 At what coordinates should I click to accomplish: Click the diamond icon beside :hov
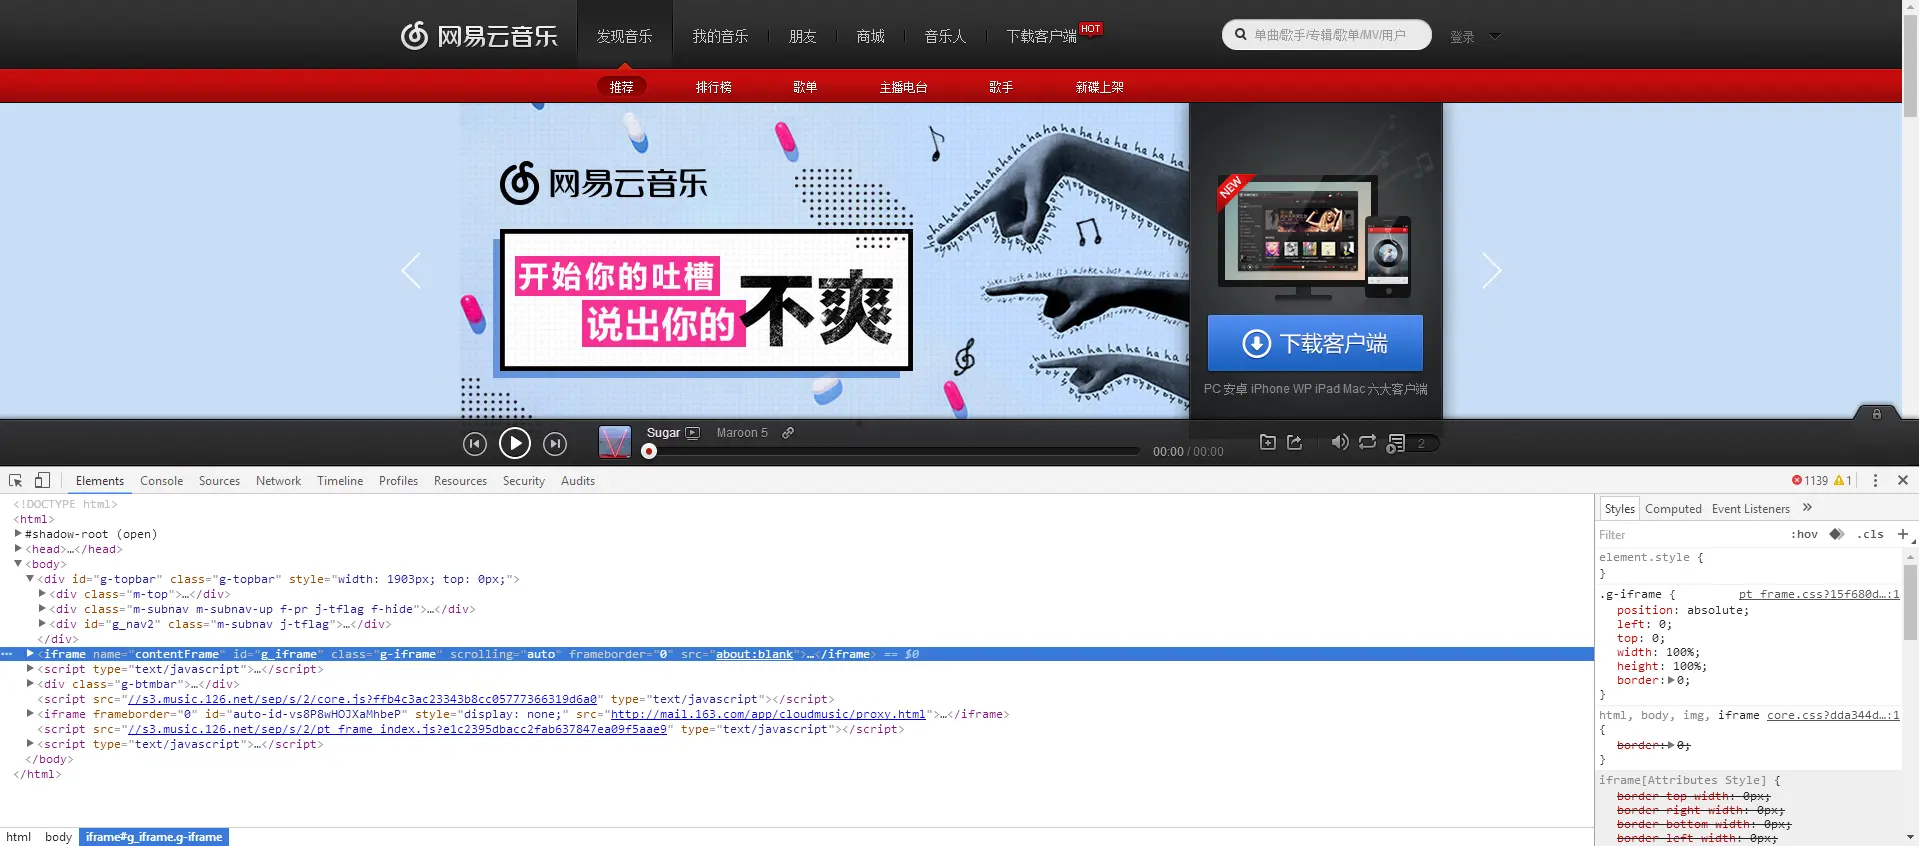(x=1837, y=534)
